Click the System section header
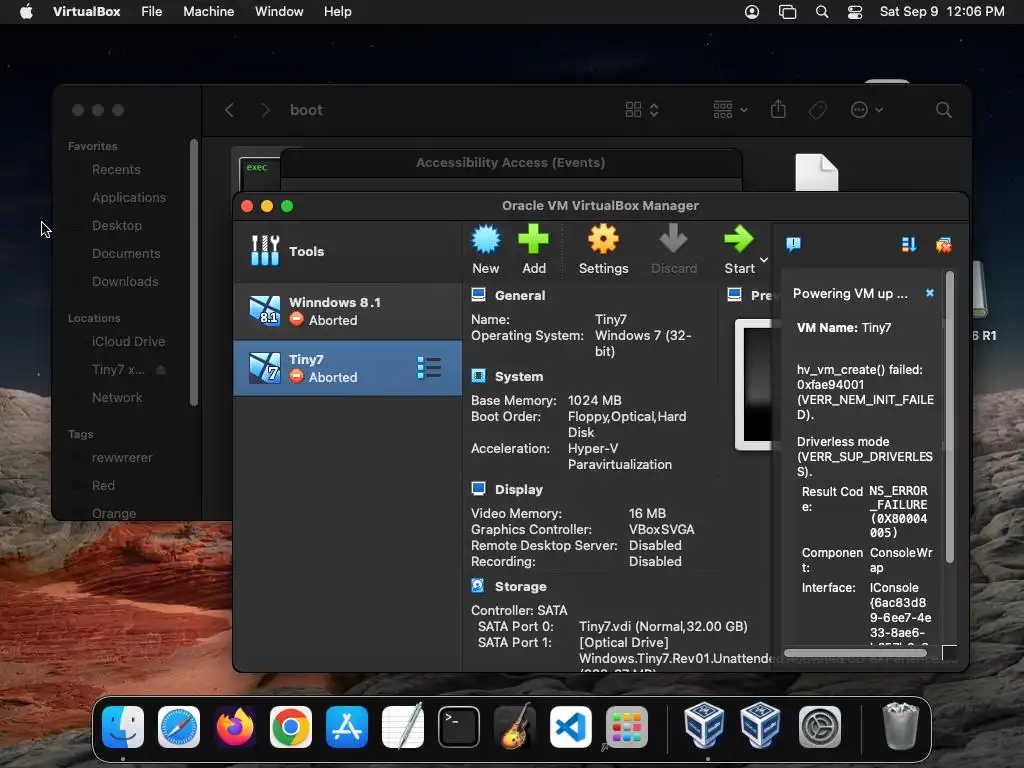 pos(519,376)
